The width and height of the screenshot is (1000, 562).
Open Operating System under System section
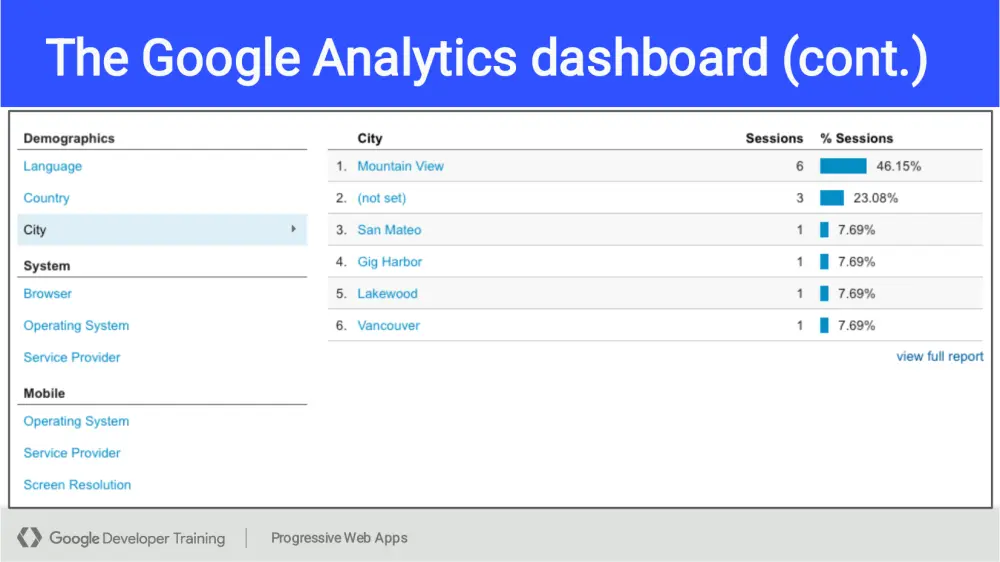76,326
